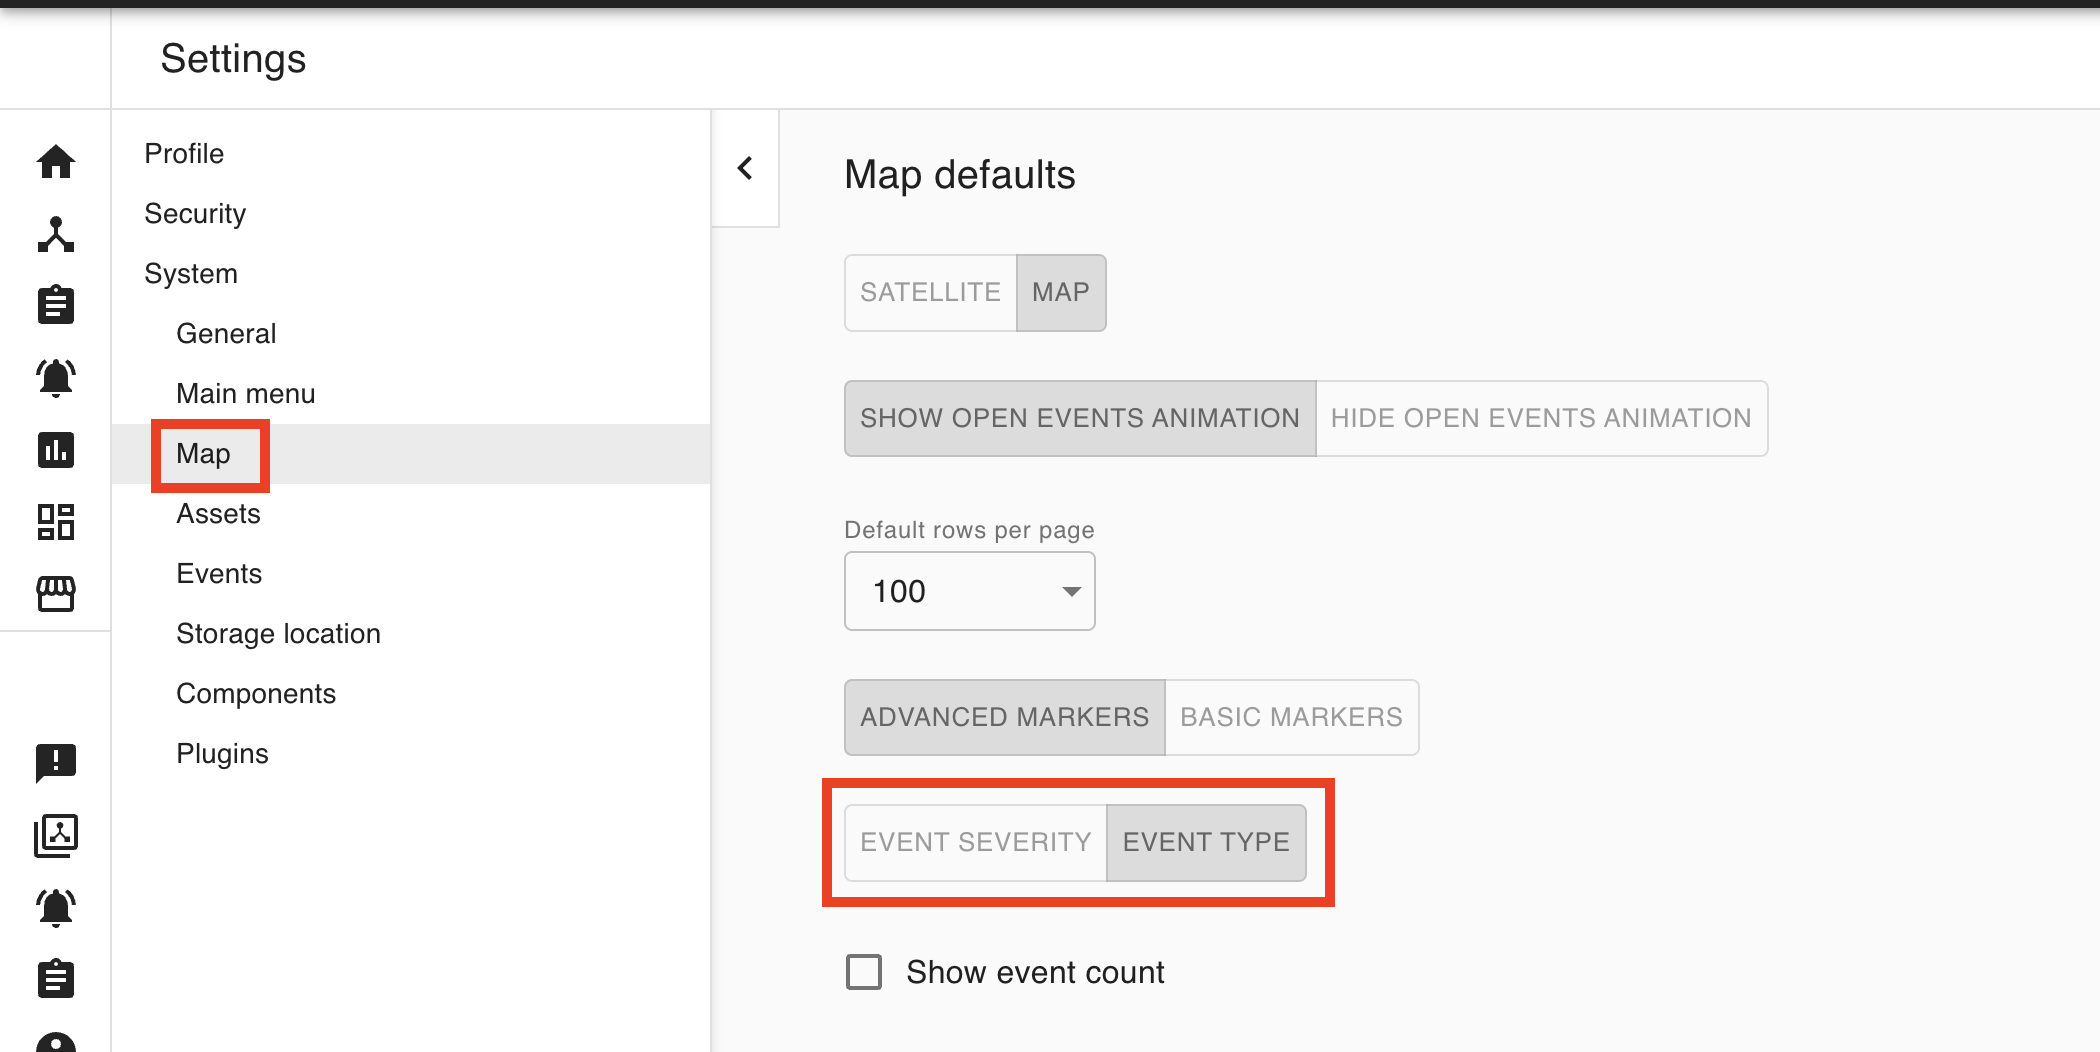This screenshot has height=1052, width=2100.
Task: Choose Basic Markers option
Action: click(x=1291, y=718)
